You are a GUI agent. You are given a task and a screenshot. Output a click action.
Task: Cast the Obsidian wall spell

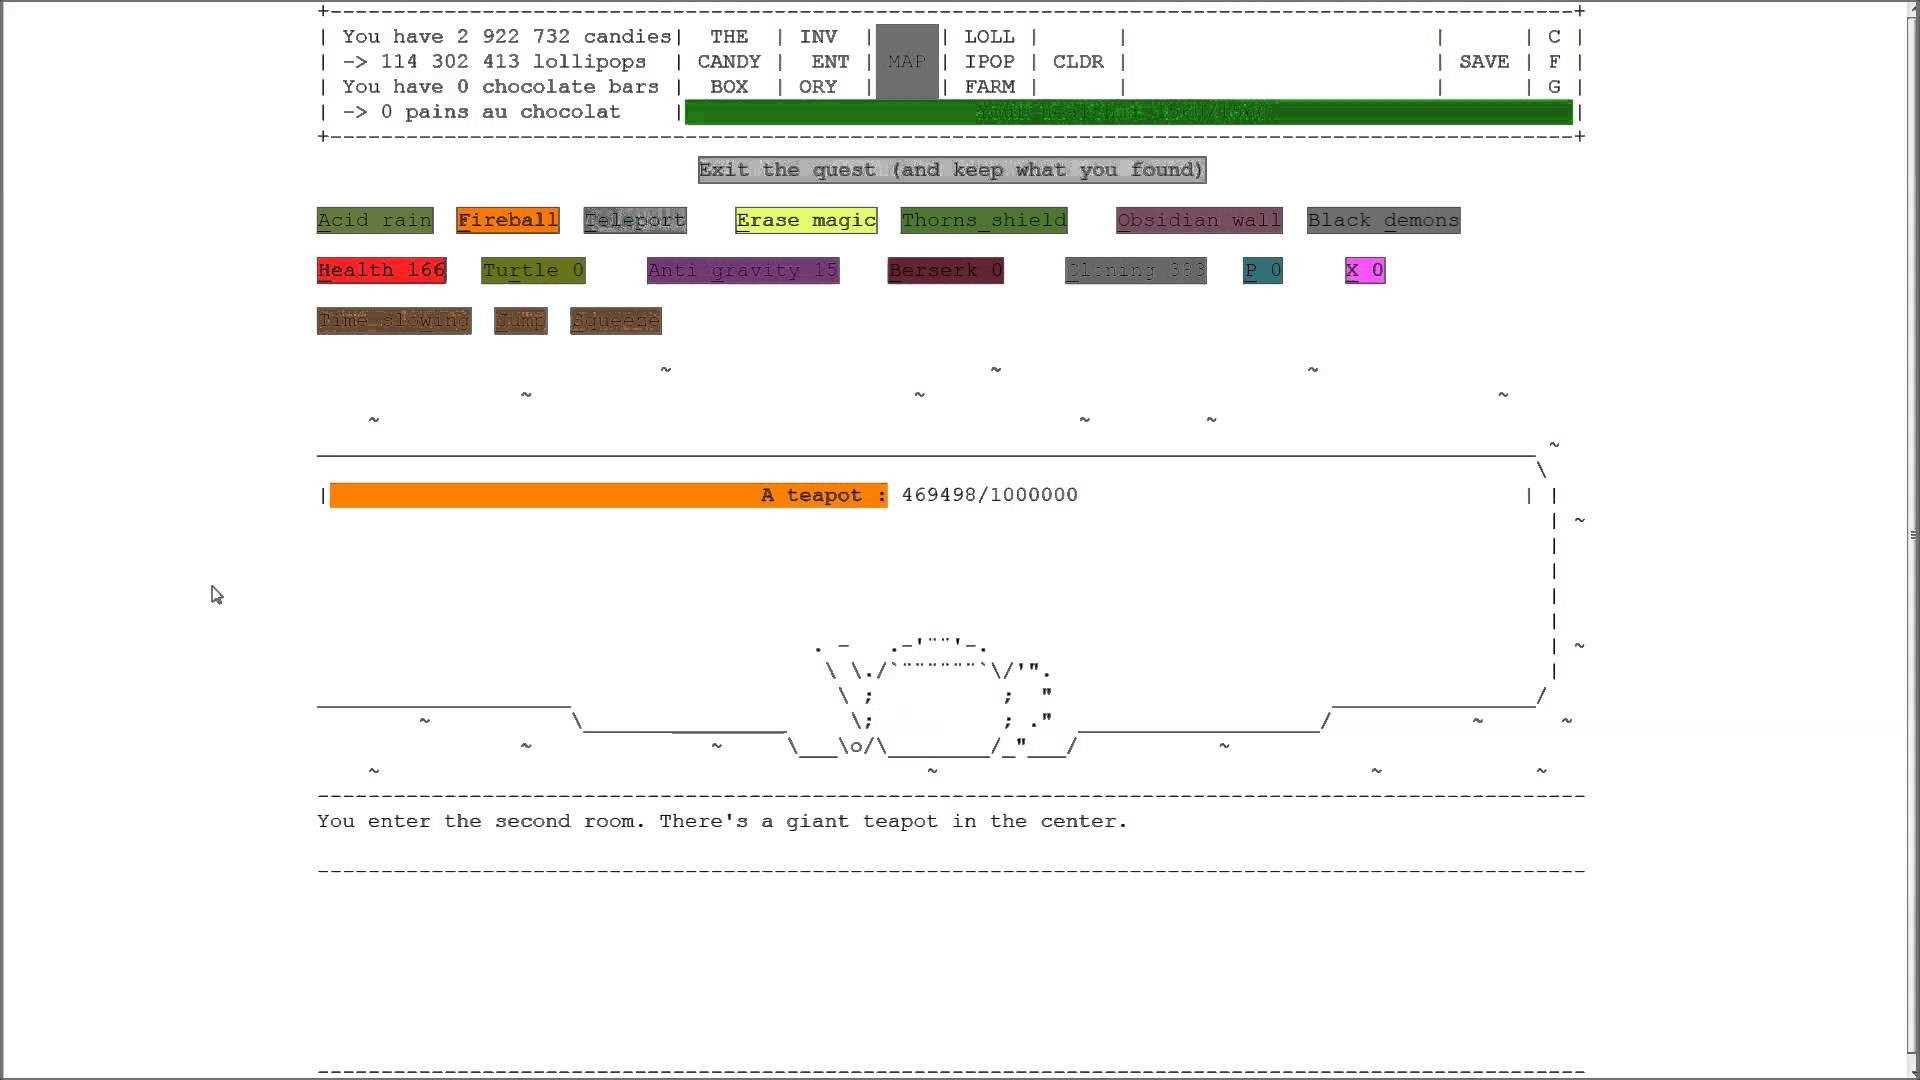coord(1199,220)
